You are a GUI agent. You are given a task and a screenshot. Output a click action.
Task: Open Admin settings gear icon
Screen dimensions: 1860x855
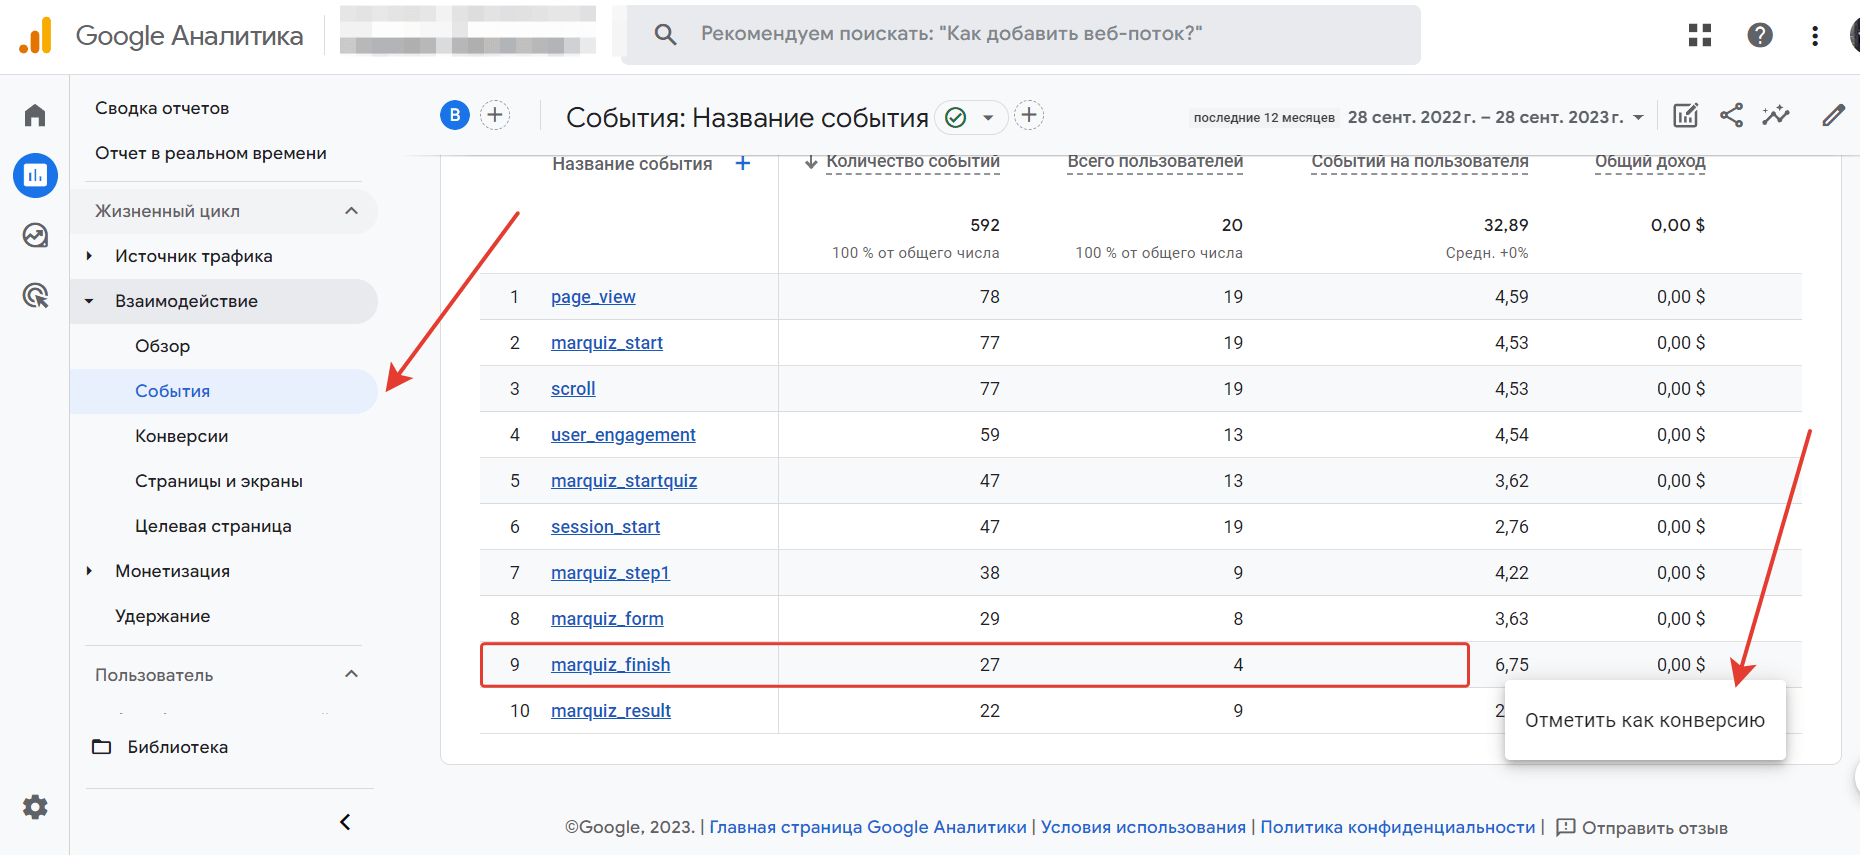click(x=35, y=807)
